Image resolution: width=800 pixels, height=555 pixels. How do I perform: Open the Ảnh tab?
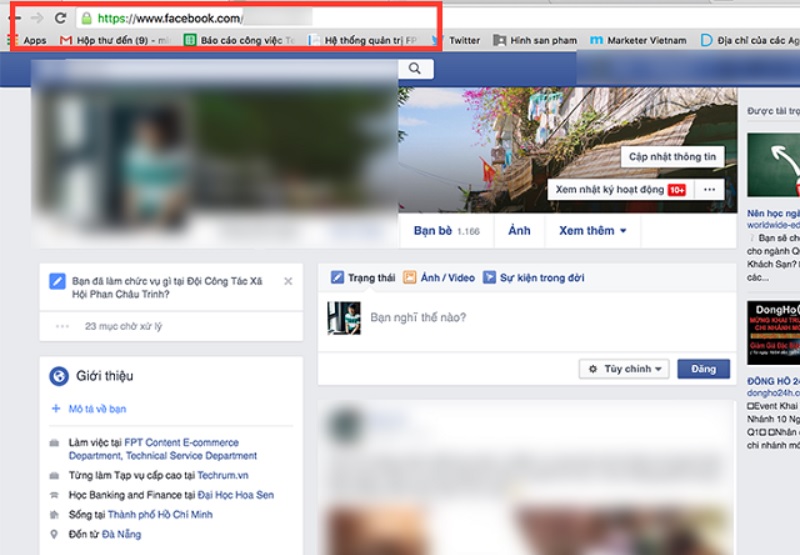[x=519, y=231]
